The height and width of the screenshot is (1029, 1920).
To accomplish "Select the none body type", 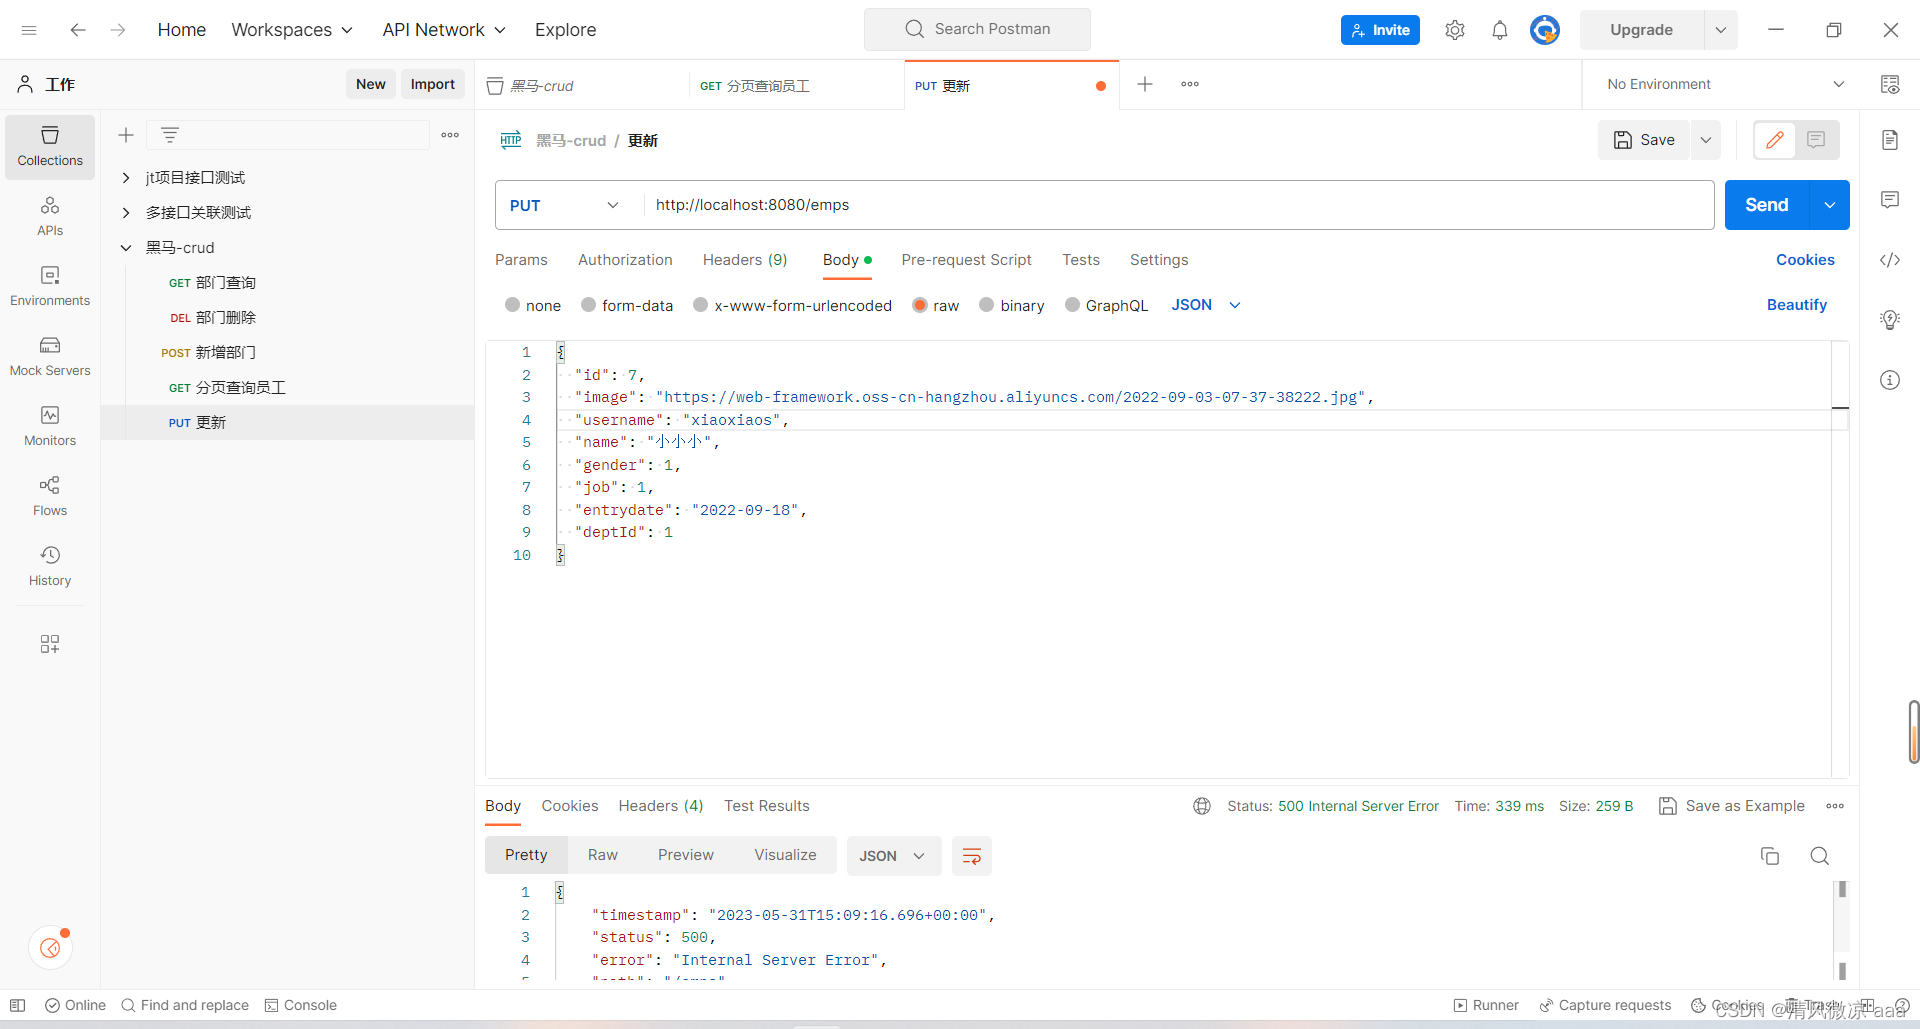I will (513, 305).
